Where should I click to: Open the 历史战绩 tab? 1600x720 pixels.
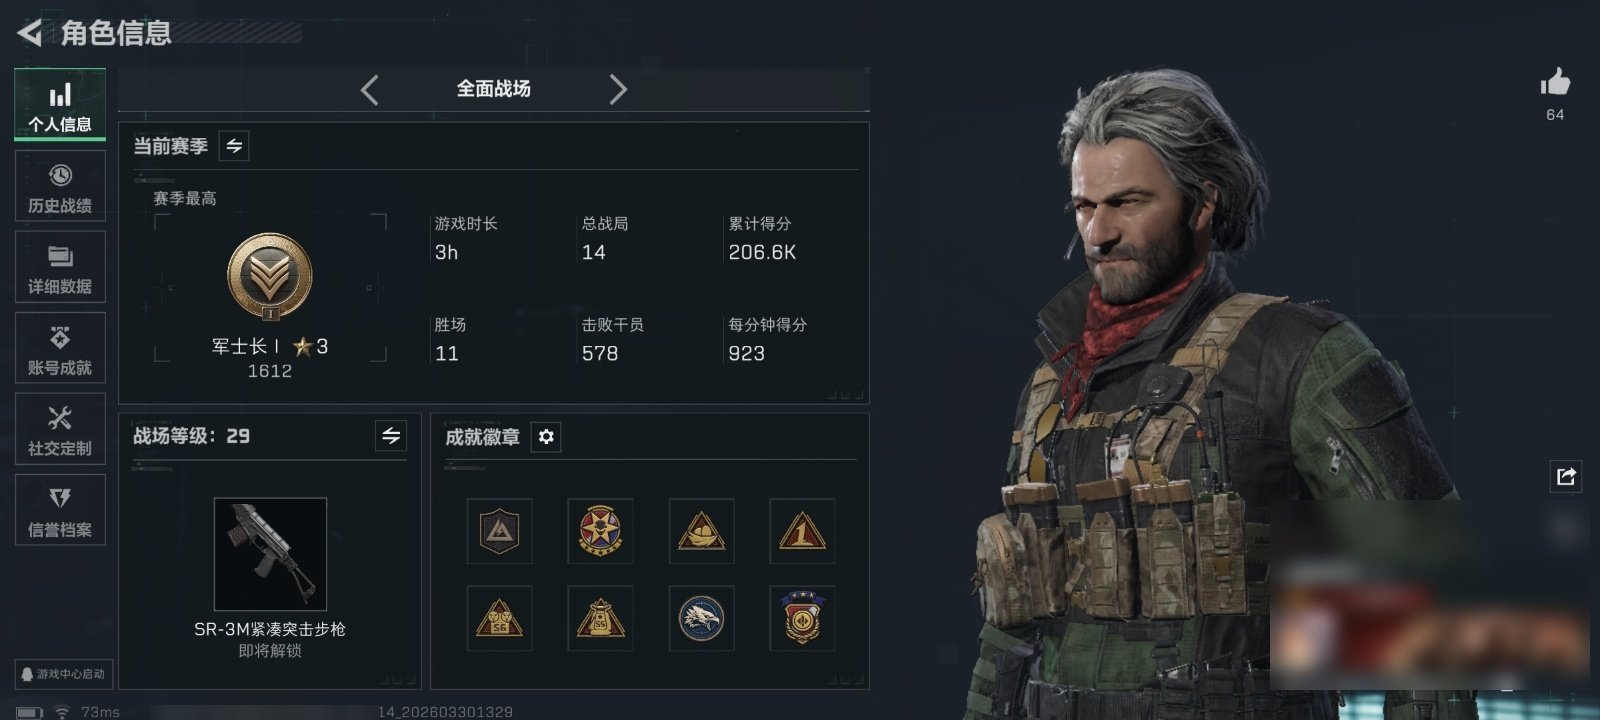click(x=60, y=186)
